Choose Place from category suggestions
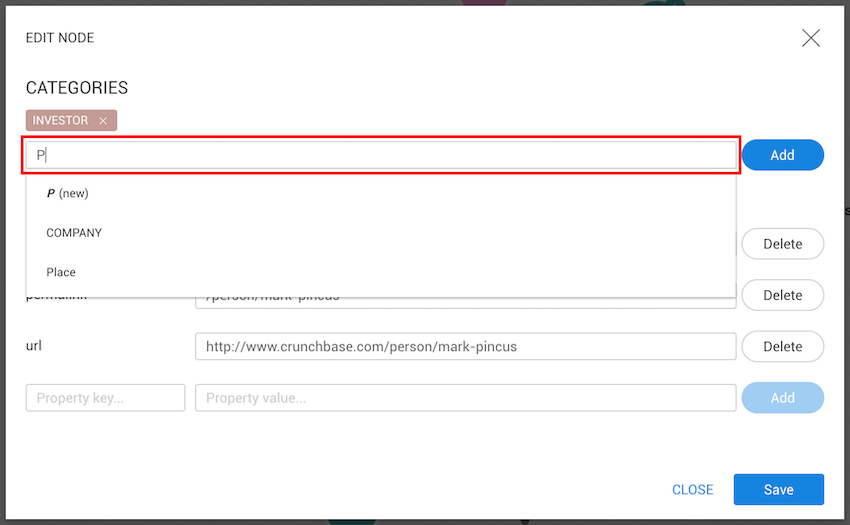This screenshot has width=850, height=525. [x=61, y=272]
